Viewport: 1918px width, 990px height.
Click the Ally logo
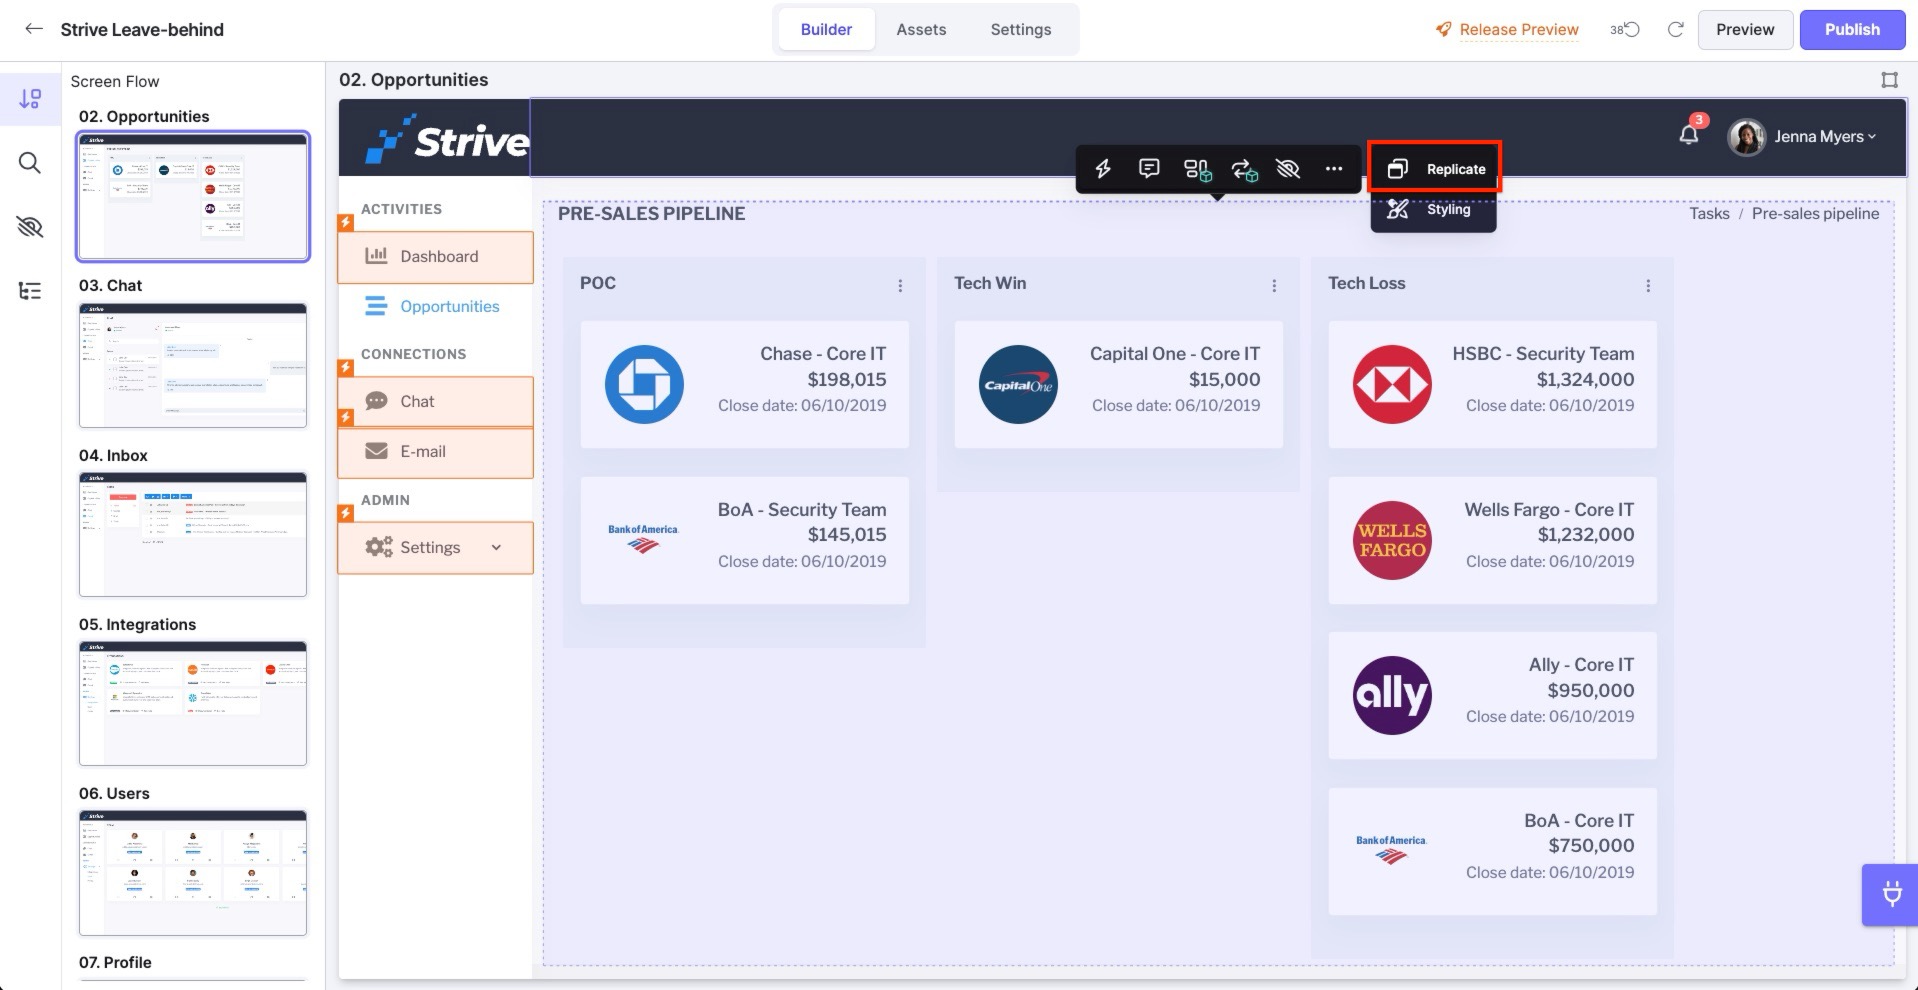tap(1392, 695)
